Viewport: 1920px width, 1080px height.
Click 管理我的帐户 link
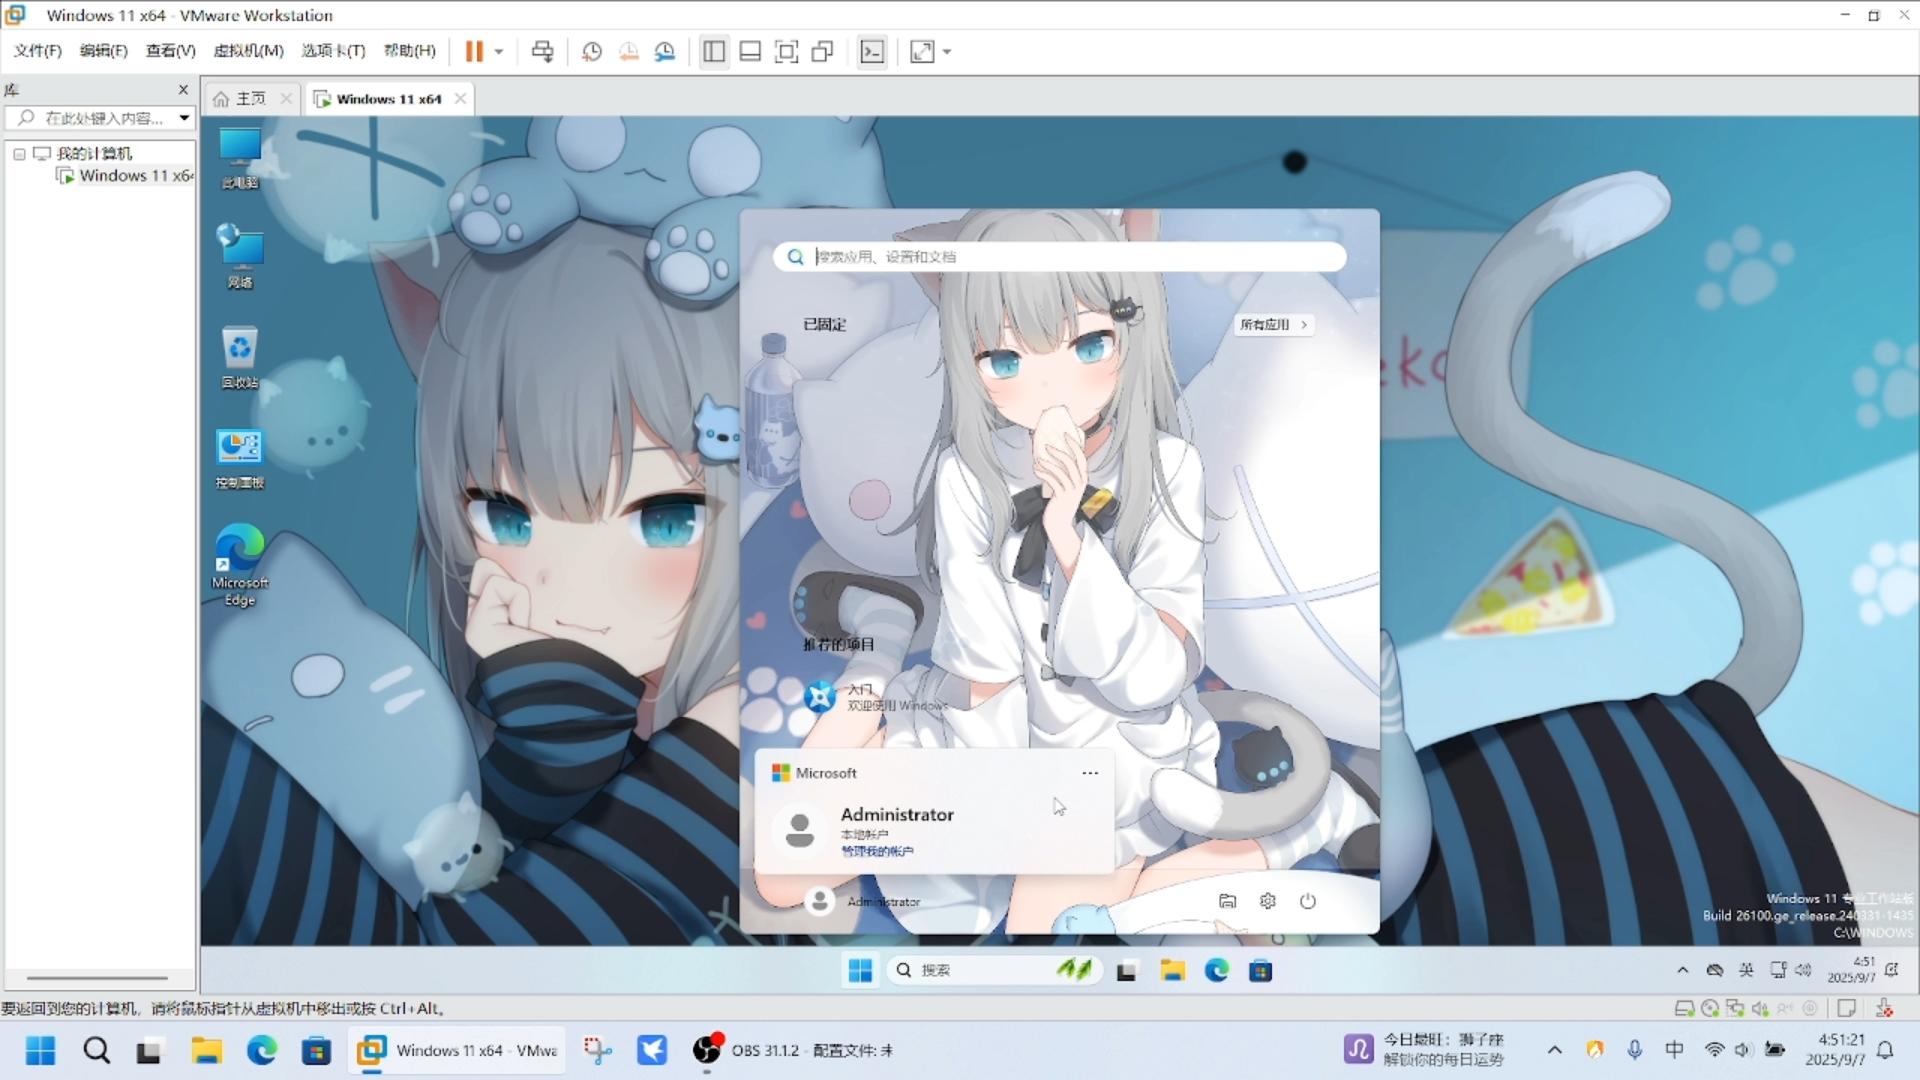pos(877,852)
